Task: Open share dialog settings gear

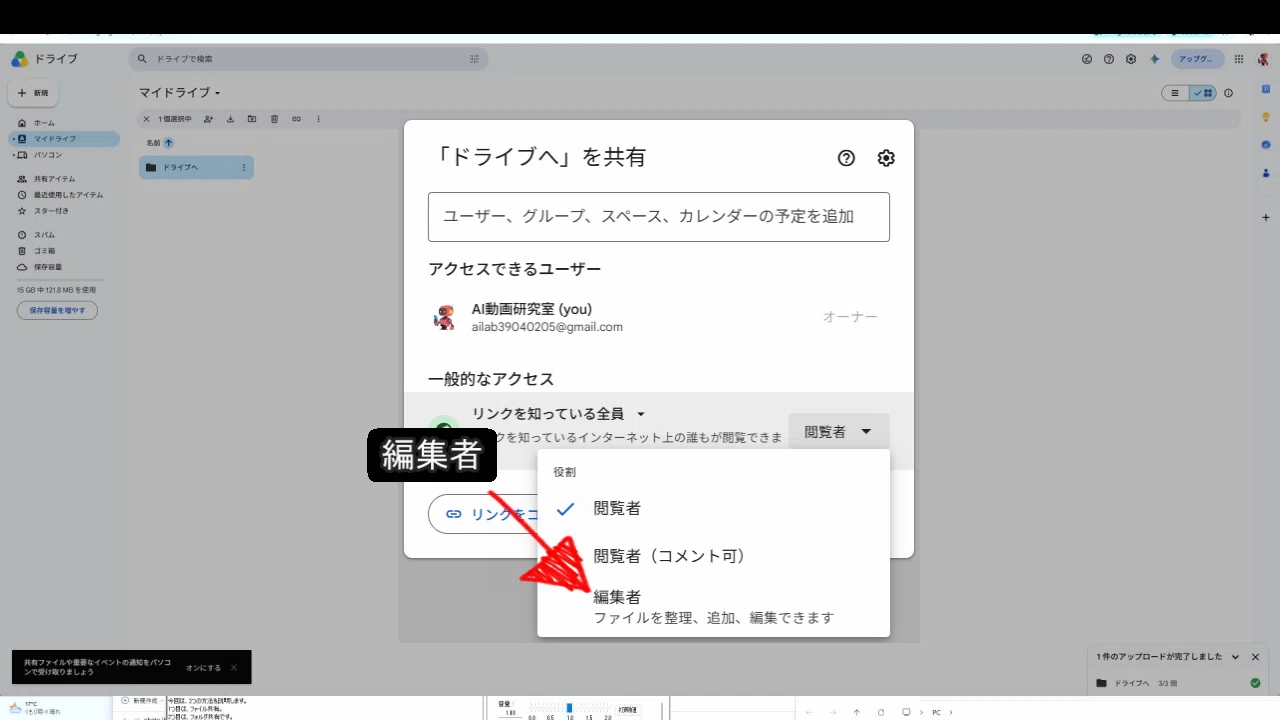Action: pyautogui.click(x=886, y=158)
